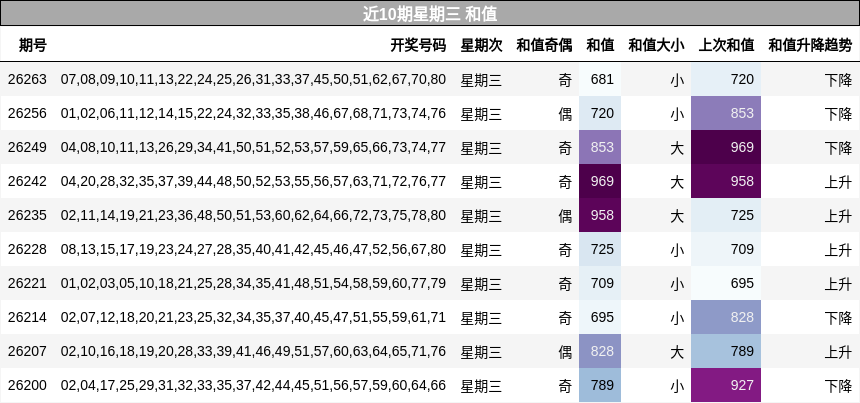Click 上次和值 cell 969 in row 26249

[x=726, y=147]
